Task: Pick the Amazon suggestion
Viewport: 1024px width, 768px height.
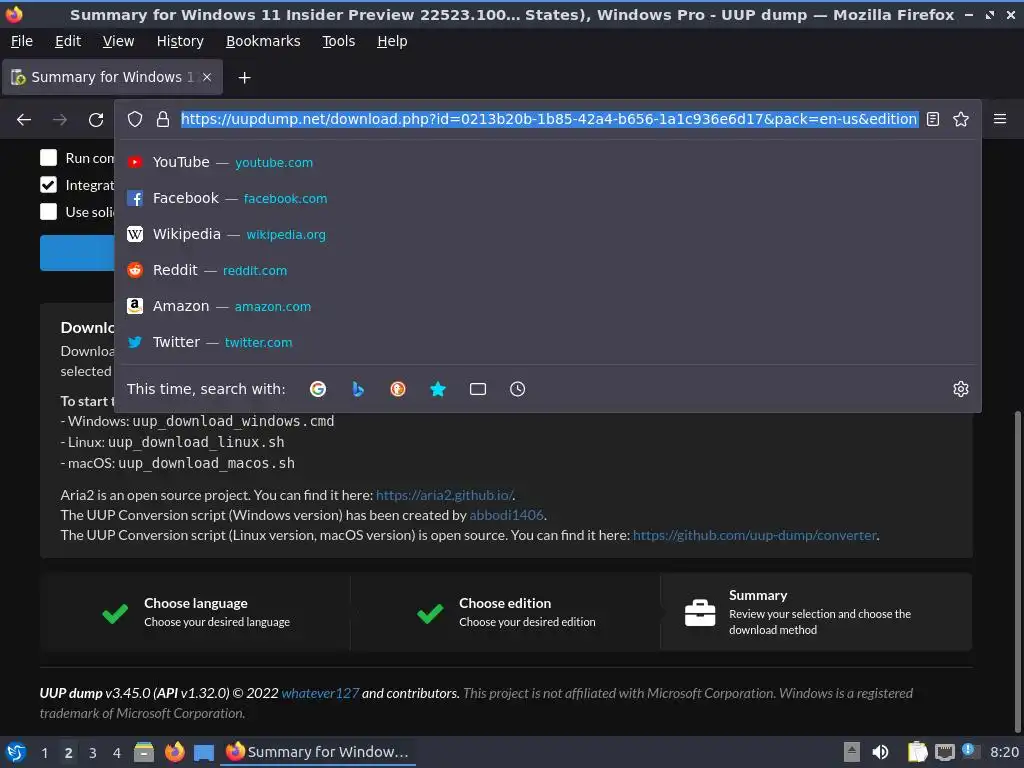Action: pyautogui.click(x=547, y=306)
